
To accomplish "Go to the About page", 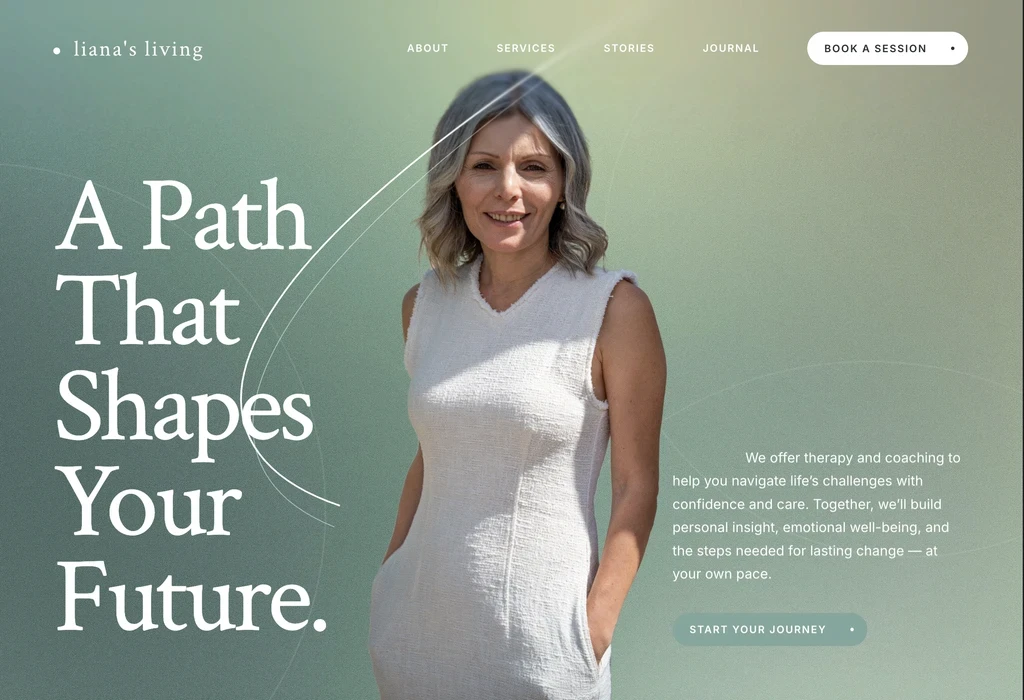I will pos(428,48).
